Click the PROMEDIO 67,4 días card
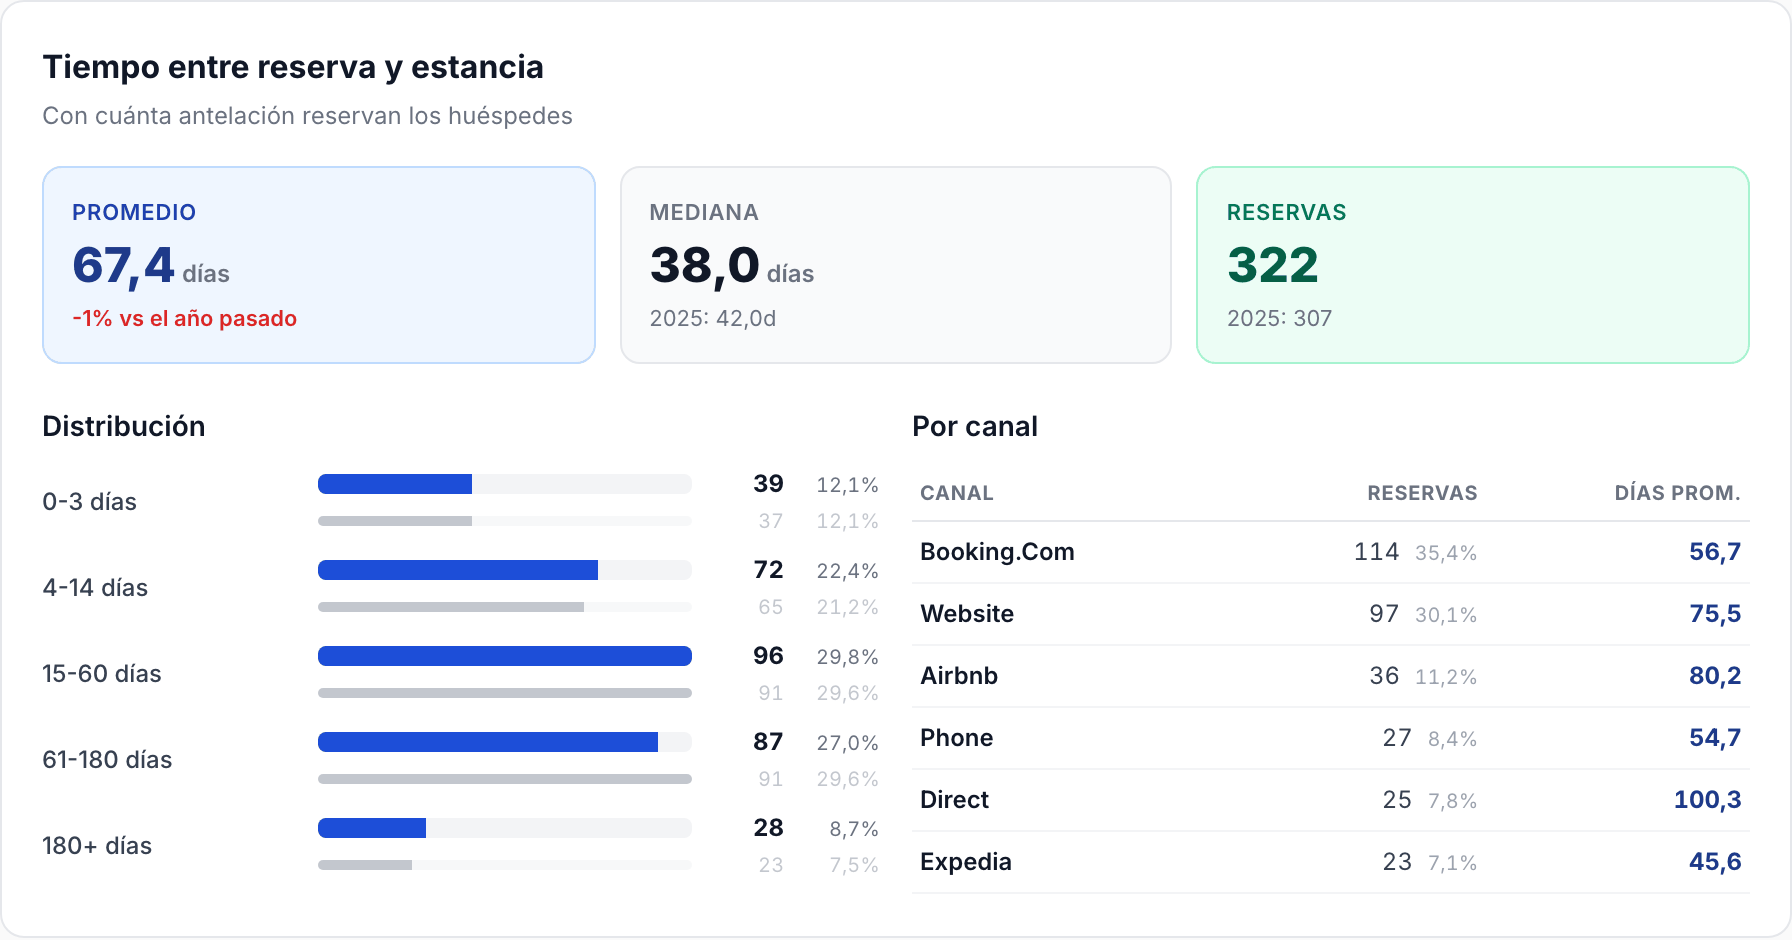This screenshot has height=940, width=1792. [x=319, y=265]
